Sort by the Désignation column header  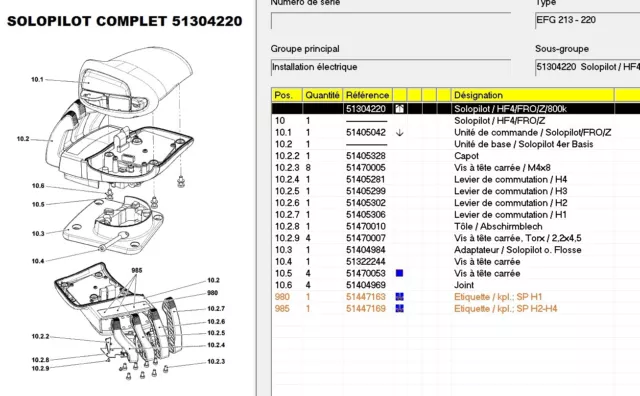coord(532,95)
